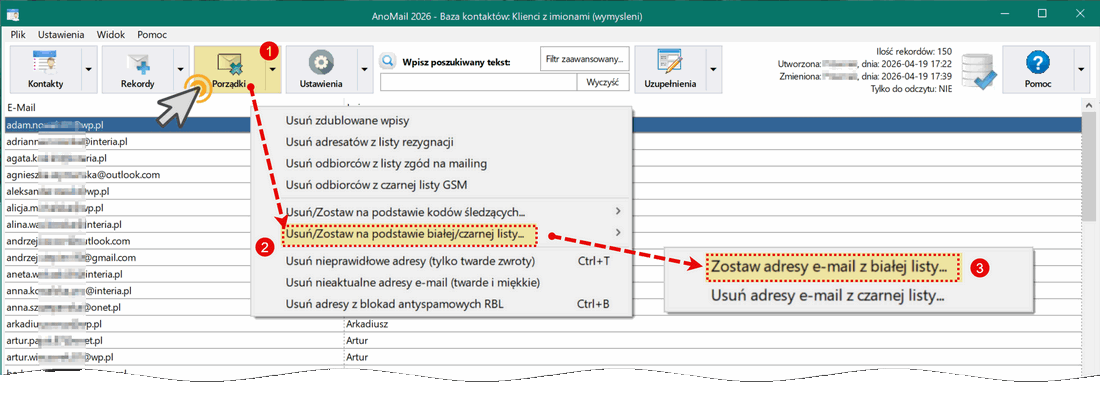This screenshot has width=1100, height=397.
Task: Expand the Uzupełnienia dropdown arrow
Action: [x=713, y=70]
